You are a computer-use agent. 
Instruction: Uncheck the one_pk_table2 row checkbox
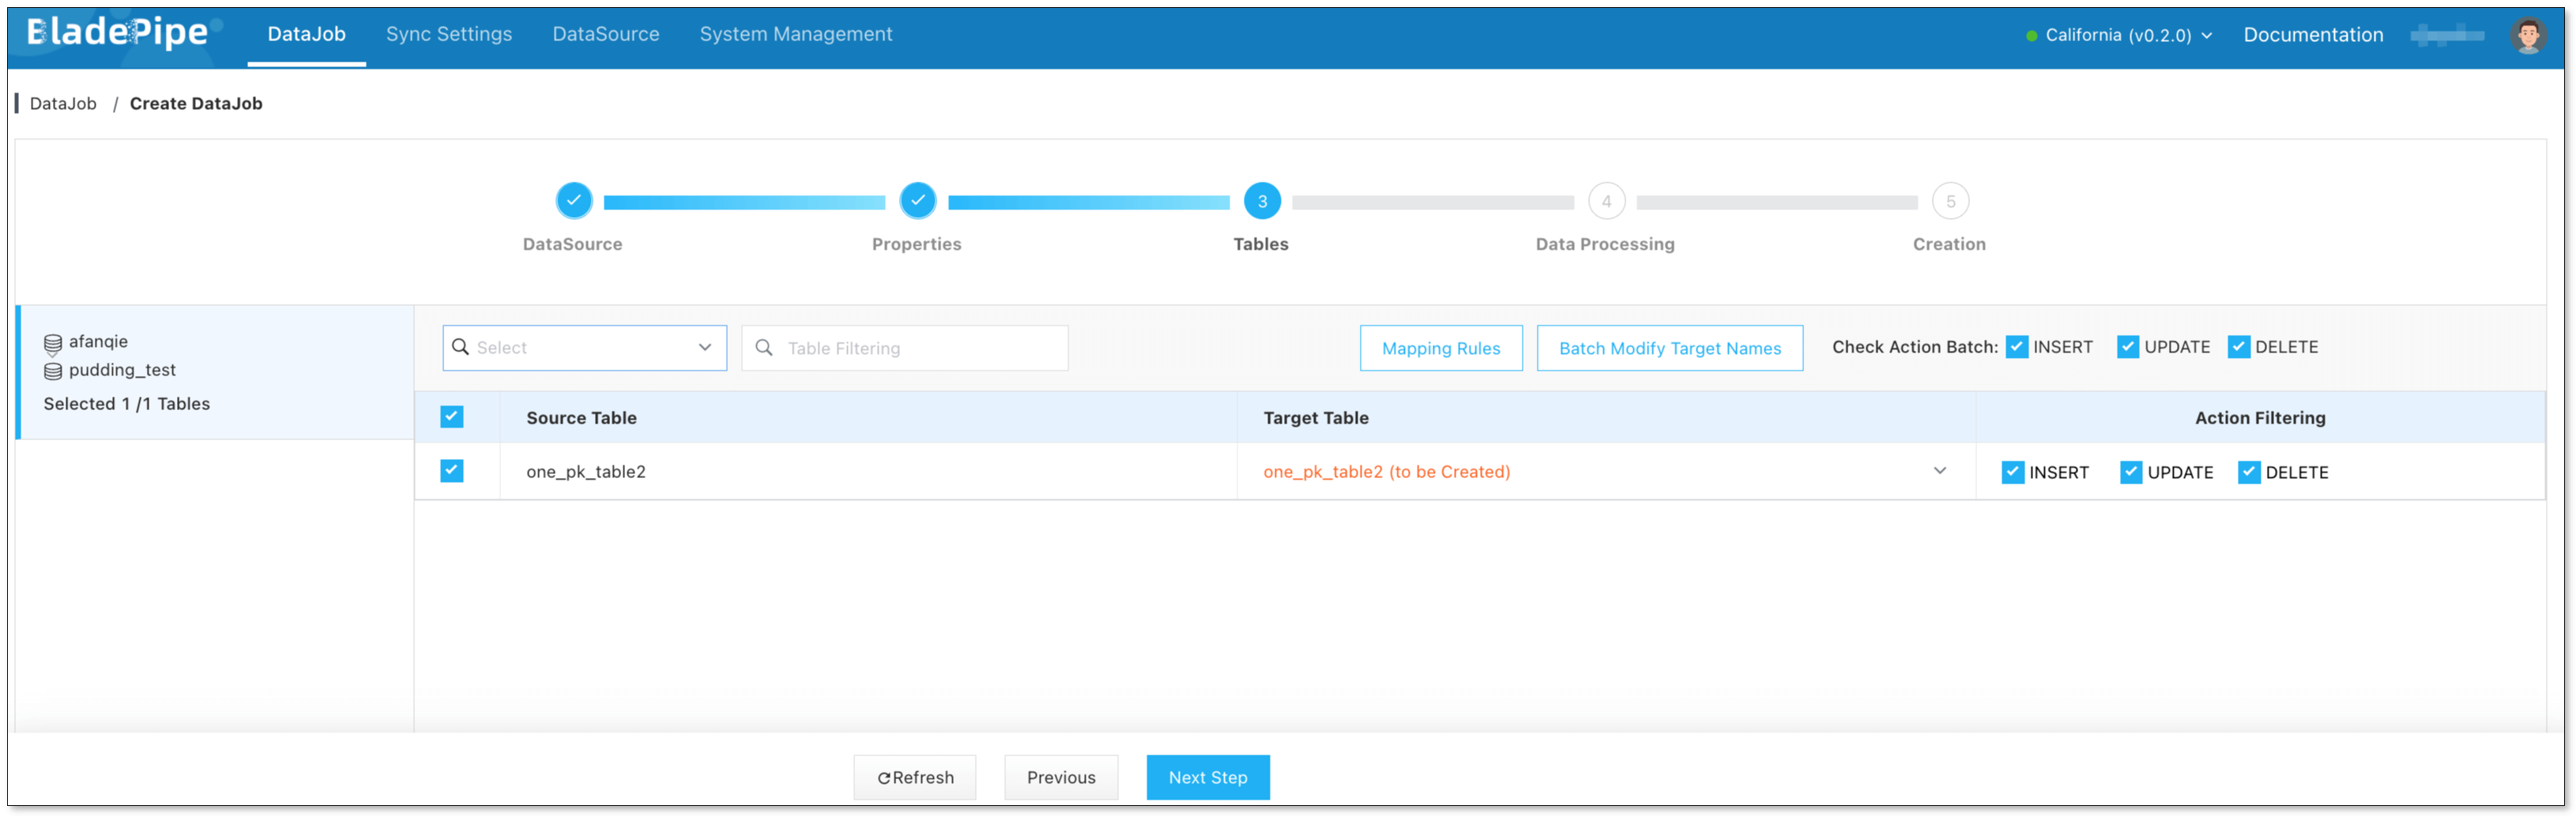452,471
